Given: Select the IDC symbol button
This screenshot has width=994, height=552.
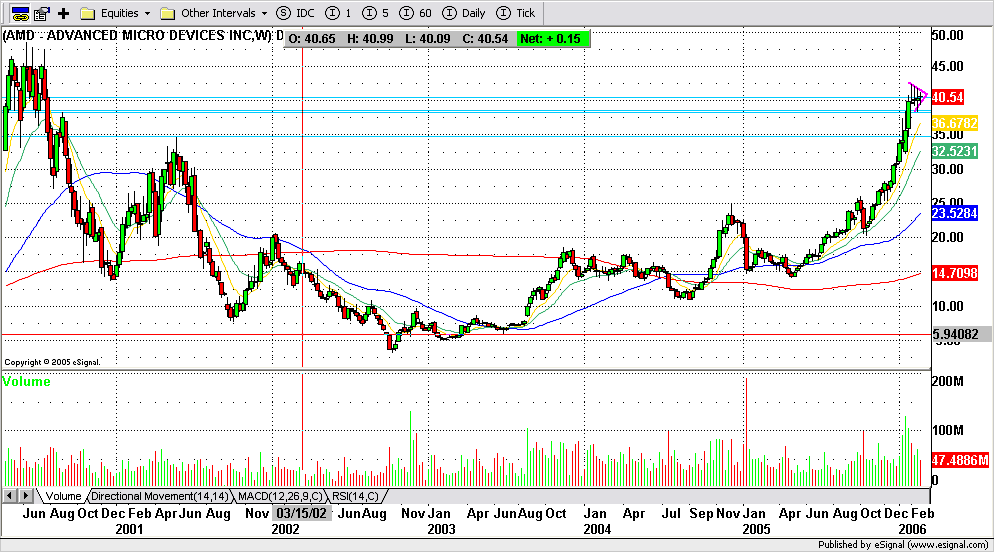Looking at the screenshot, I should (296, 13).
